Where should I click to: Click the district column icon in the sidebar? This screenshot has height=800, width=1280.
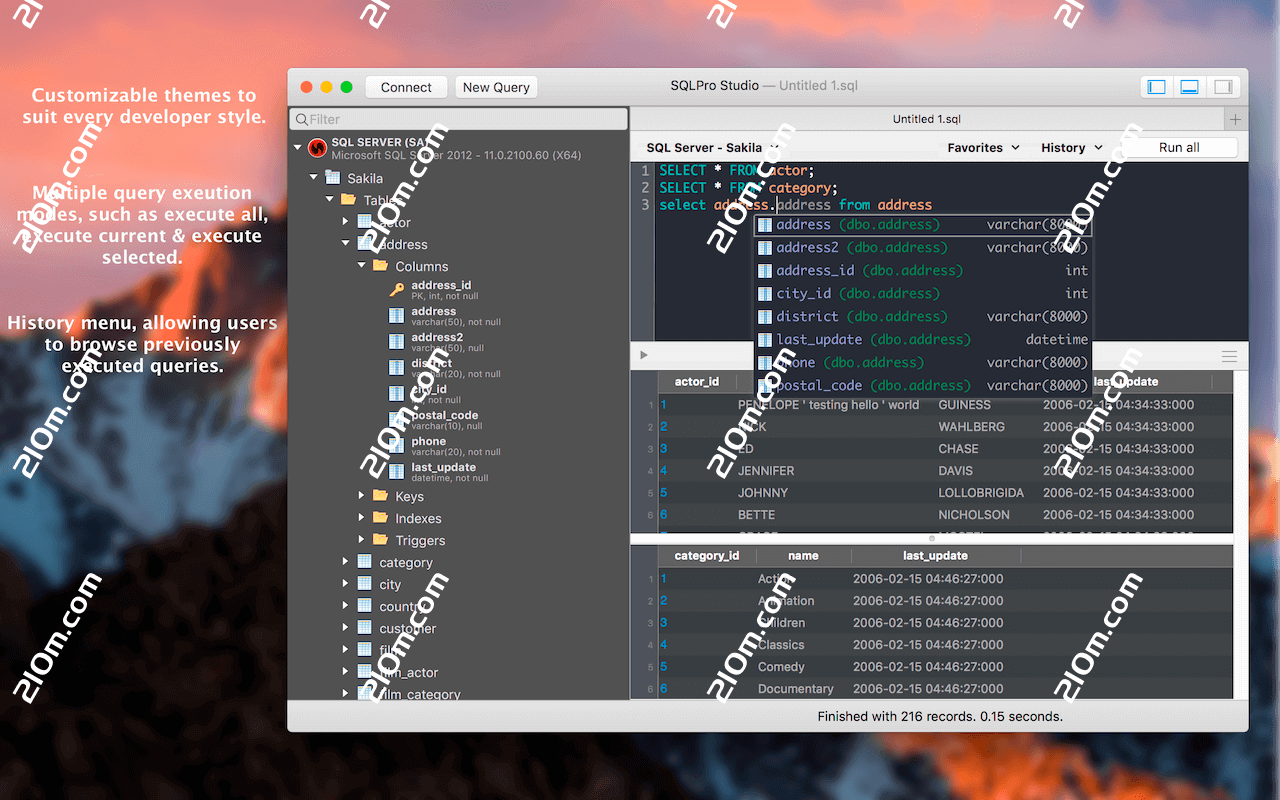(395, 366)
